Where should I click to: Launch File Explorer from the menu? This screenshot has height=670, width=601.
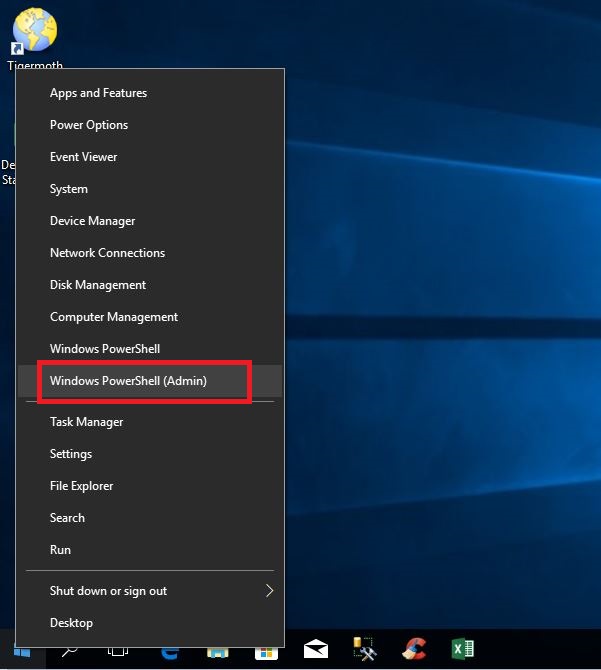[150, 486]
